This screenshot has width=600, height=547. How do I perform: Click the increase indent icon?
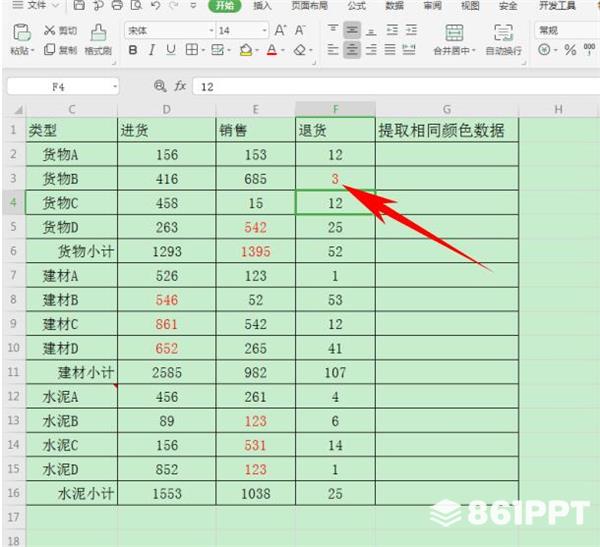point(411,30)
